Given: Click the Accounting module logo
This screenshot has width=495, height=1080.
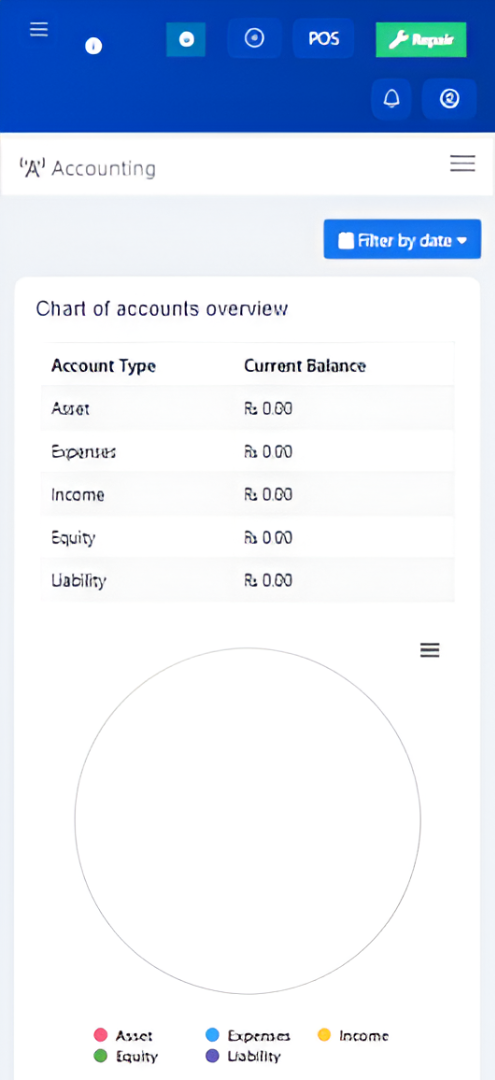Looking at the screenshot, I should click(31, 168).
